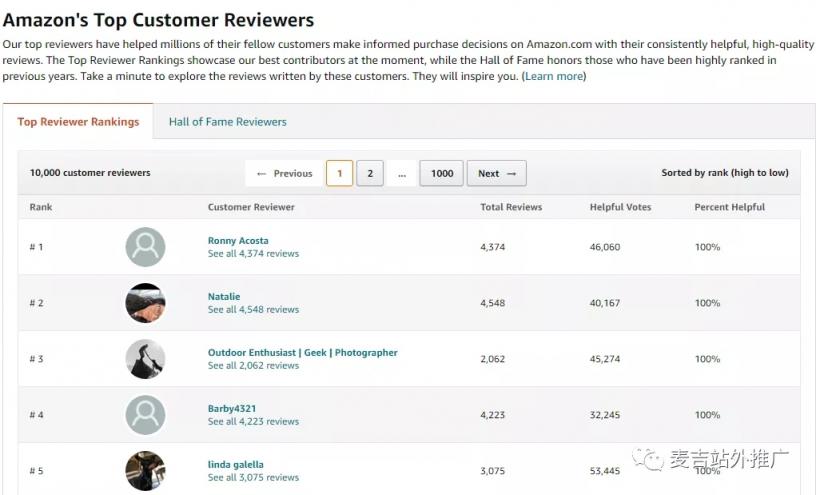The image size is (816, 495).
Task: Switch to Hall of Fame Reviewers tab
Action: coord(227,122)
